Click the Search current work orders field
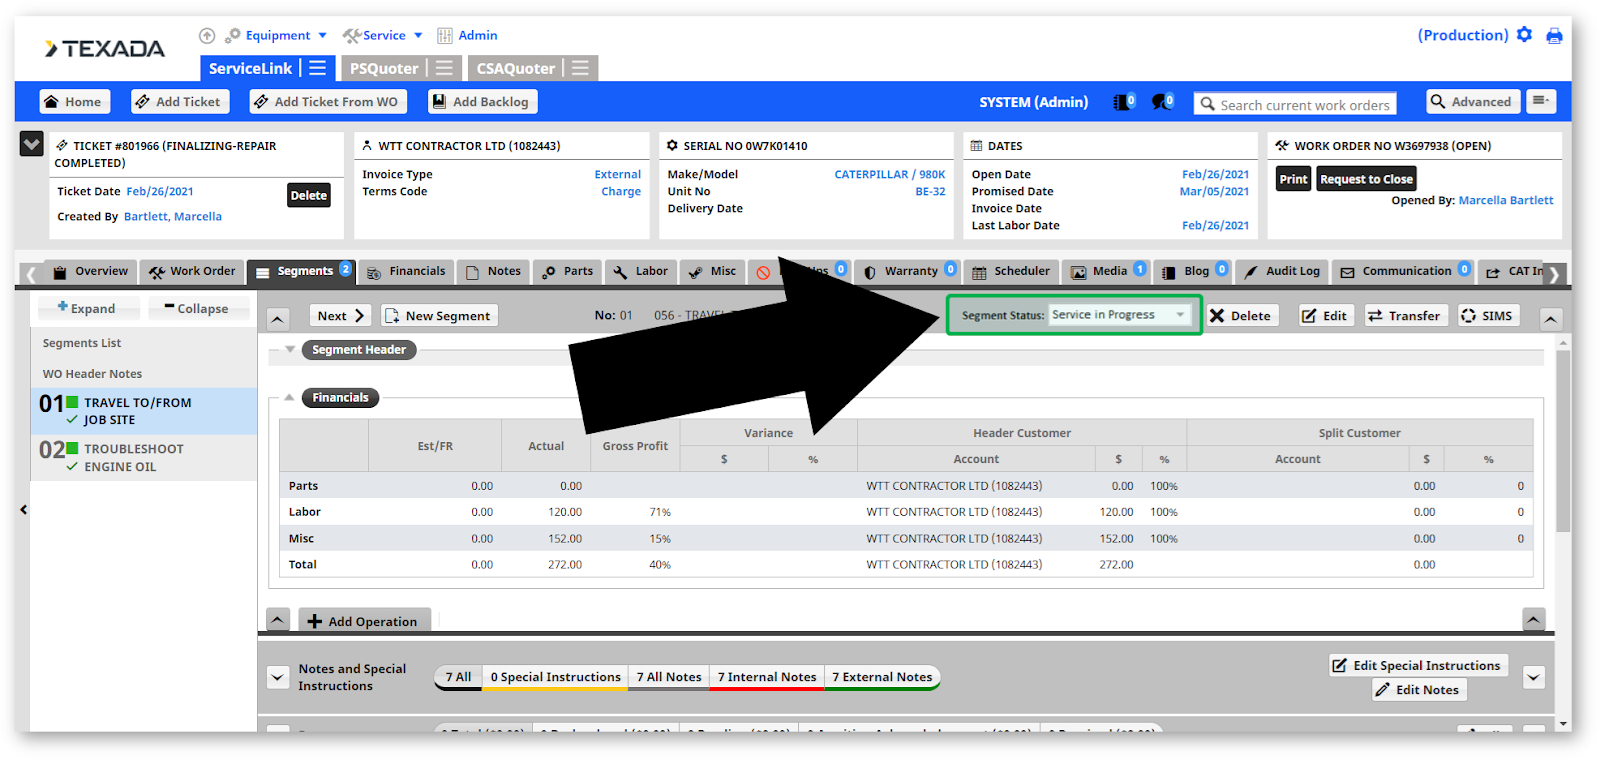Viewport: 1600px width, 760px height. coord(1295,104)
